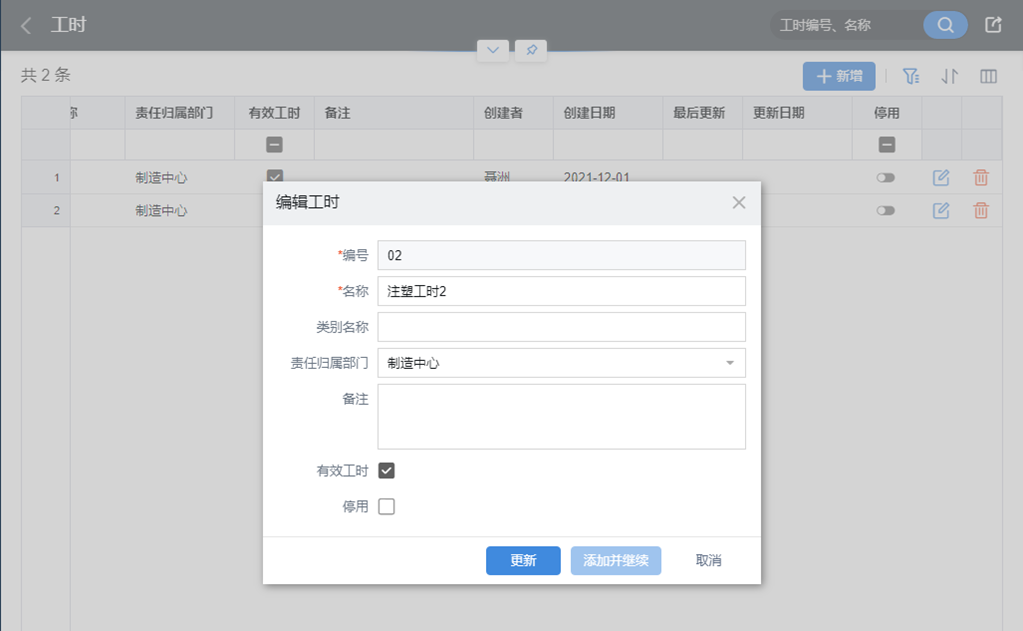The image size is (1023, 631).
Task: Click the 更新 button
Action: coord(523,561)
